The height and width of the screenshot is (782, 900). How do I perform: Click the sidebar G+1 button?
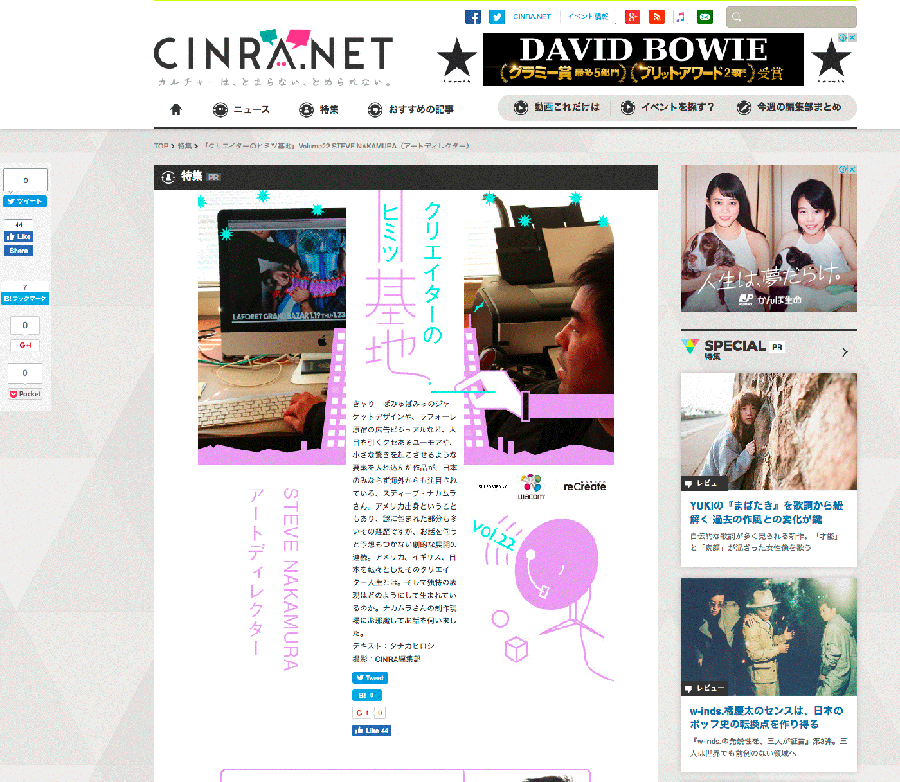[x=25, y=345]
